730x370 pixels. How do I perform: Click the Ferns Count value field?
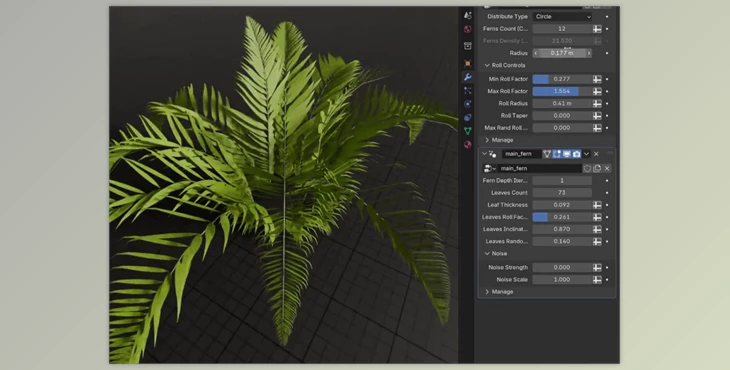(562, 29)
